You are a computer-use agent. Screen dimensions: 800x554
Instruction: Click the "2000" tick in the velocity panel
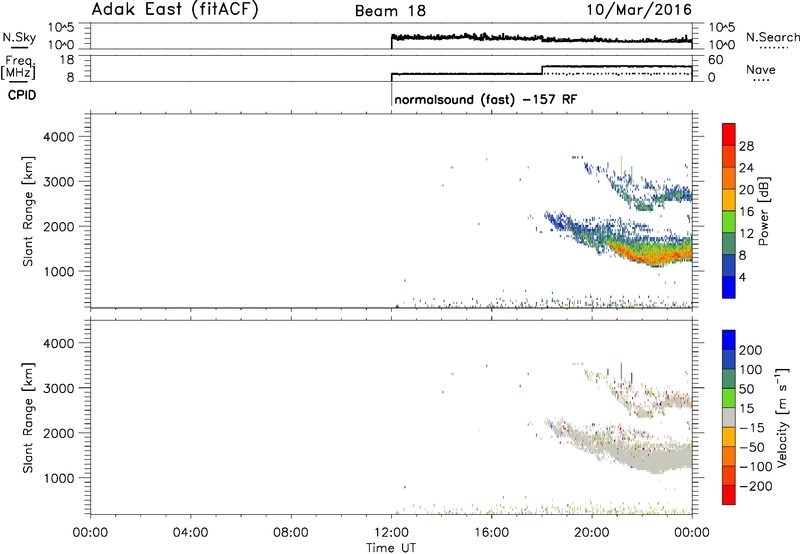point(59,433)
